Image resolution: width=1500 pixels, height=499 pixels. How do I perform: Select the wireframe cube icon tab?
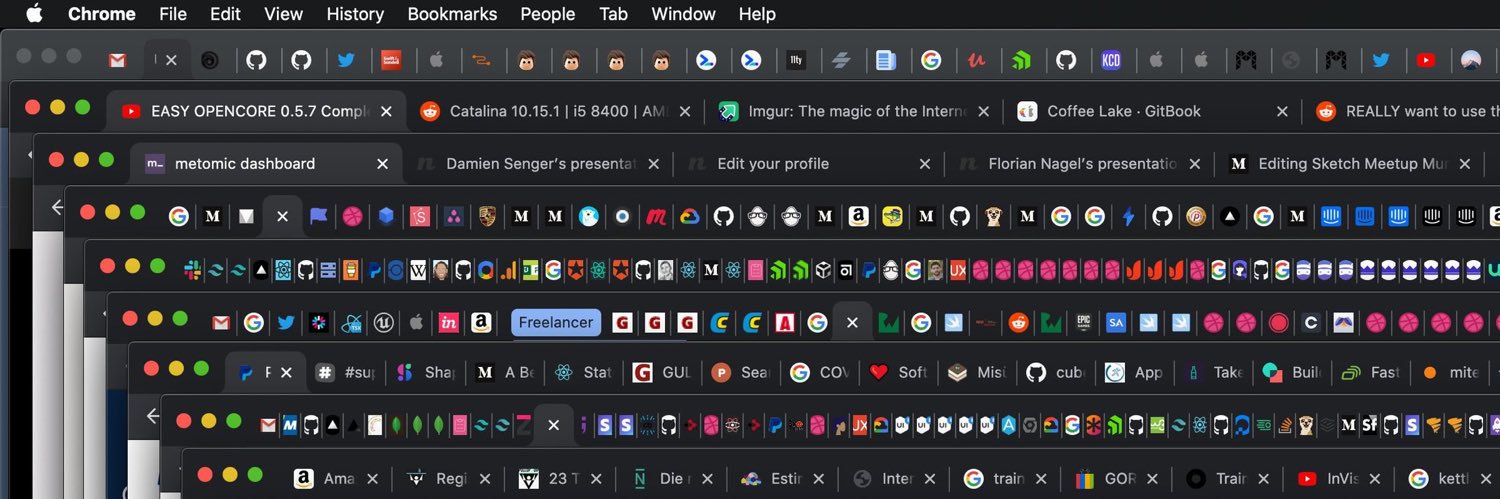pos(823,269)
